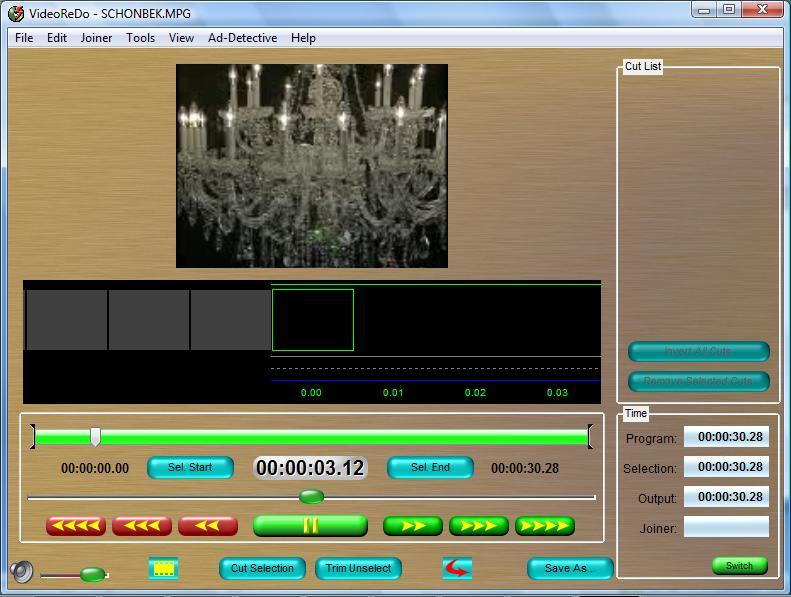
Task: Click the Output time field
Action: [726, 497]
